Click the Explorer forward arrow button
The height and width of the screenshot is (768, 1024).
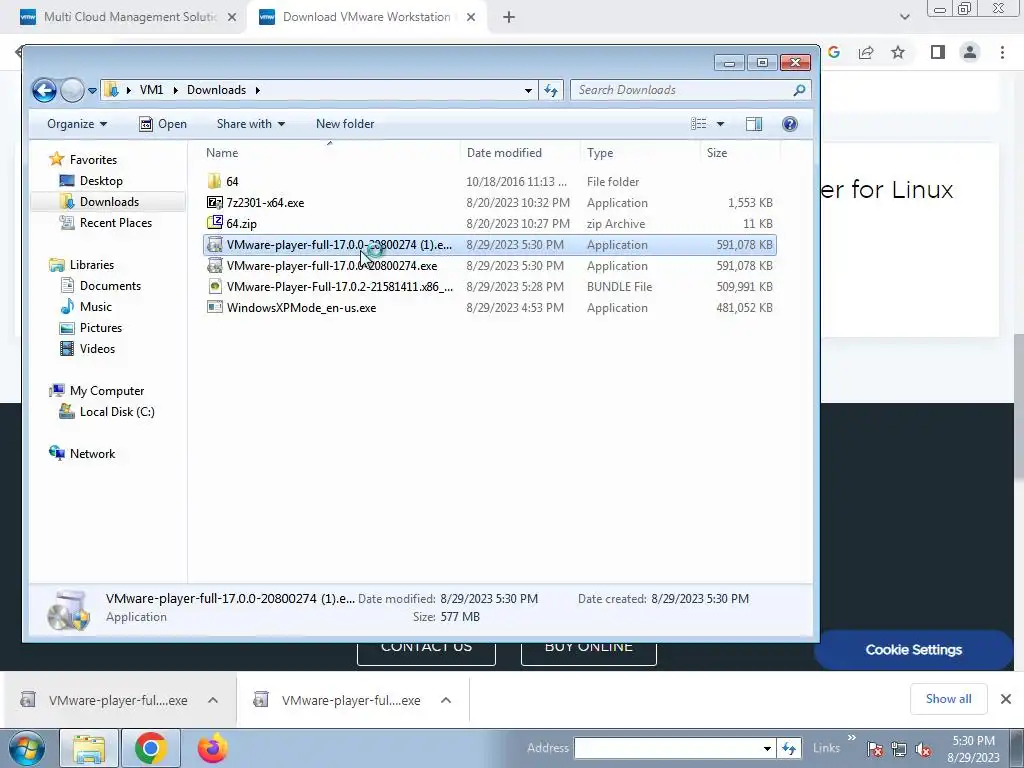click(x=72, y=90)
